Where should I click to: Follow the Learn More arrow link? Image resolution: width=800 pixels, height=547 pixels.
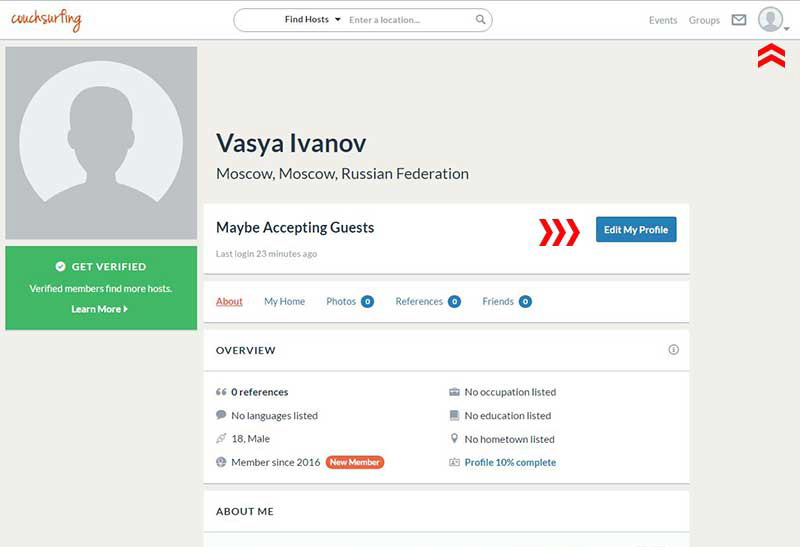[x=99, y=309]
